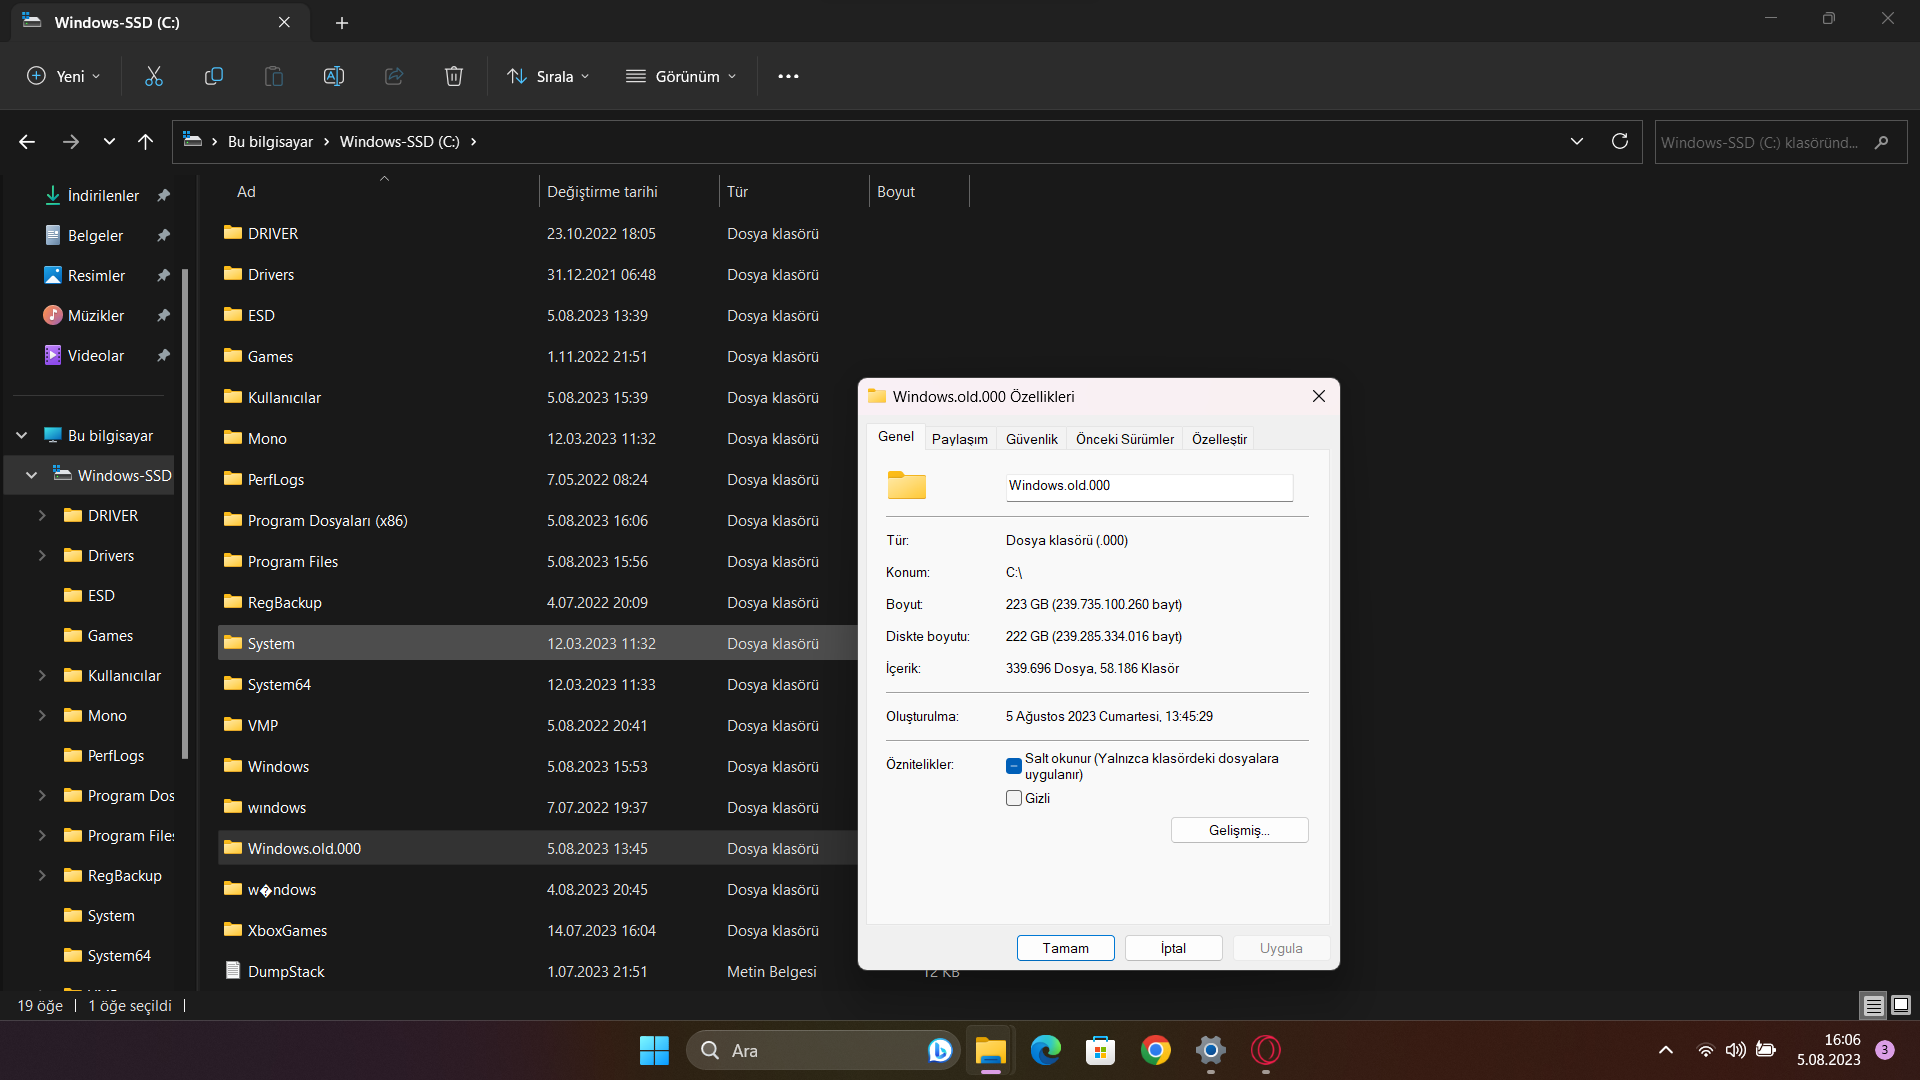Viewport: 1920px width, 1080px height.
Task: Click the Cut scissors icon in toolbar
Action: [x=154, y=76]
